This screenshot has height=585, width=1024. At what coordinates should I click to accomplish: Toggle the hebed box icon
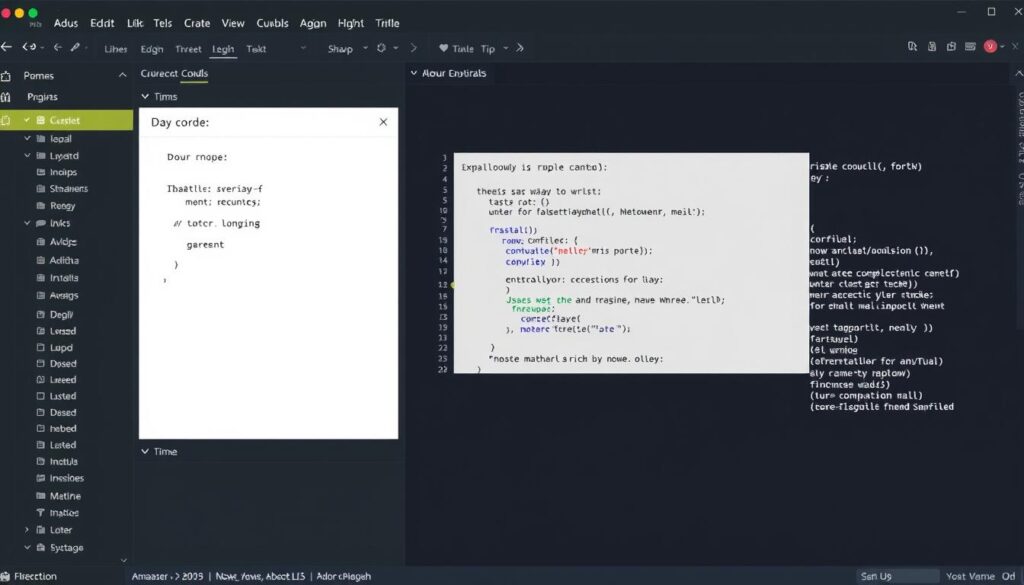(40, 429)
